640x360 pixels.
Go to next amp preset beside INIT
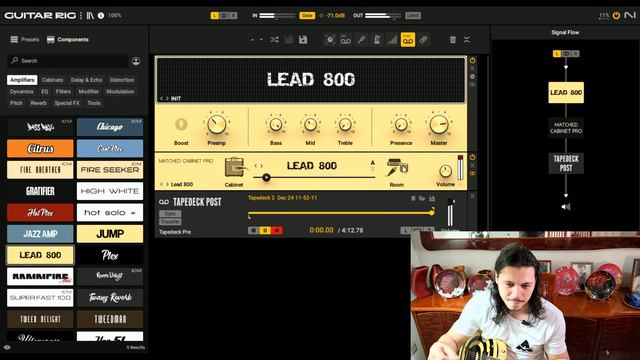pos(167,98)
